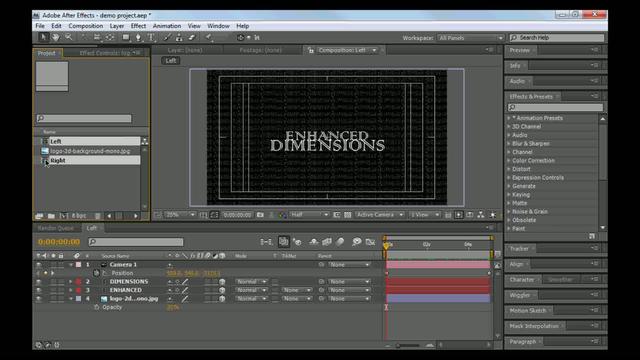Click the new folder icon in Project panel

(x=51, y=216)
